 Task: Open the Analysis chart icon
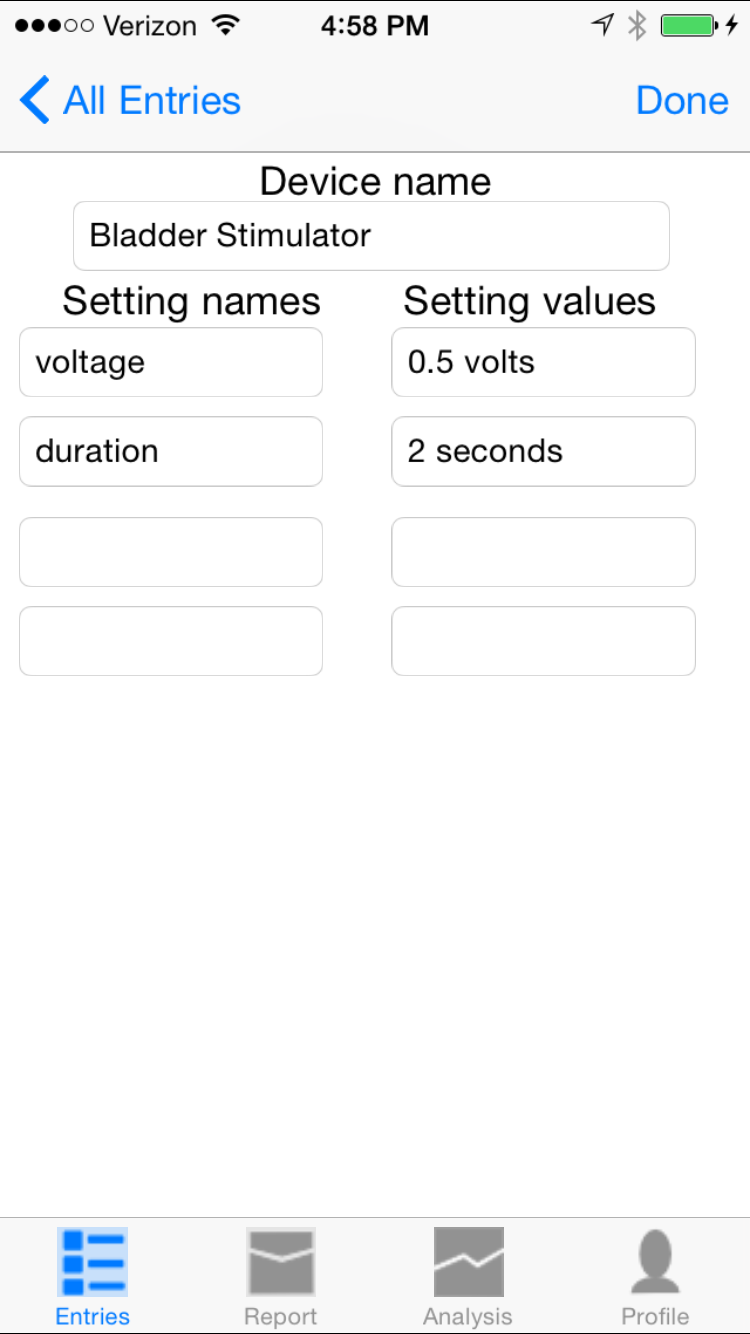(468, 1262)
